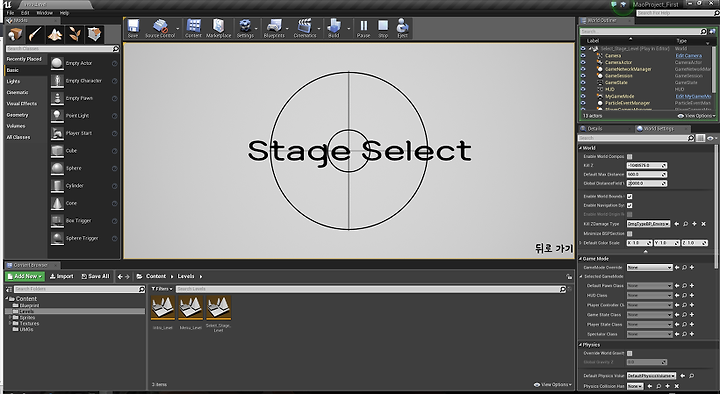Eject from the player controller

click(x=402, y=28)
